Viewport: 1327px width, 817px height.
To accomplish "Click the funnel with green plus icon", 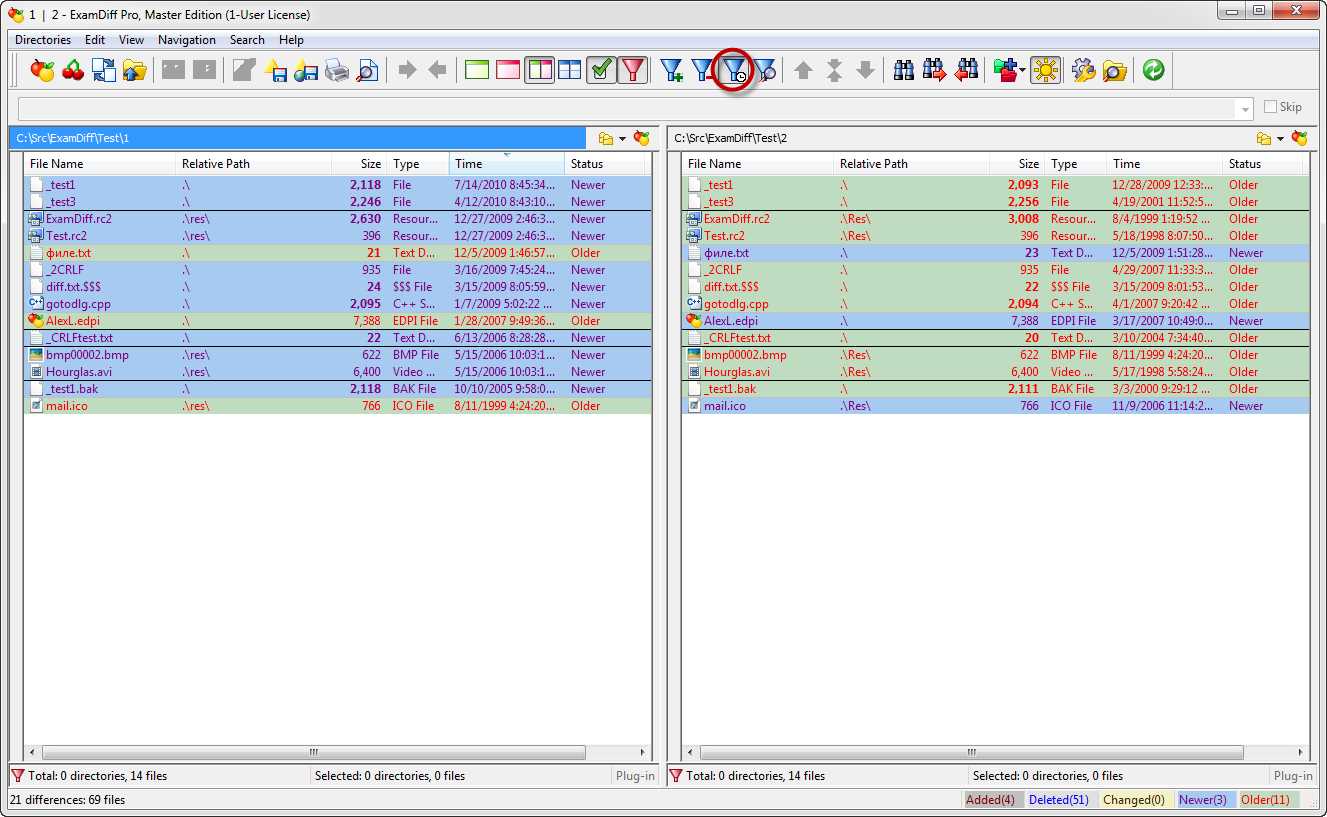I will 672,70.
